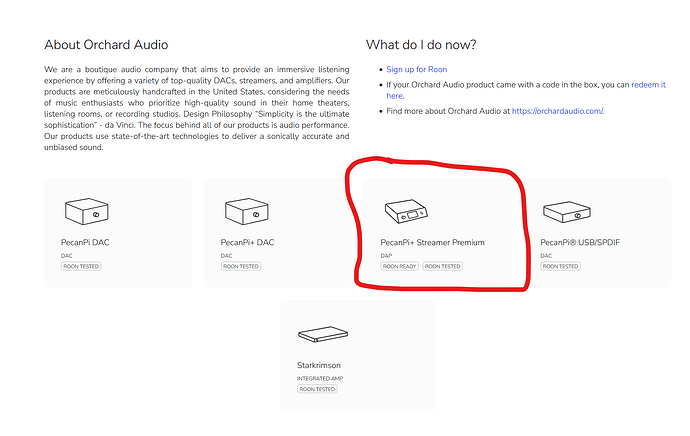The image size is (690, 436).
Task: Open the Sign up for Roon link
Action: [416, 70]
